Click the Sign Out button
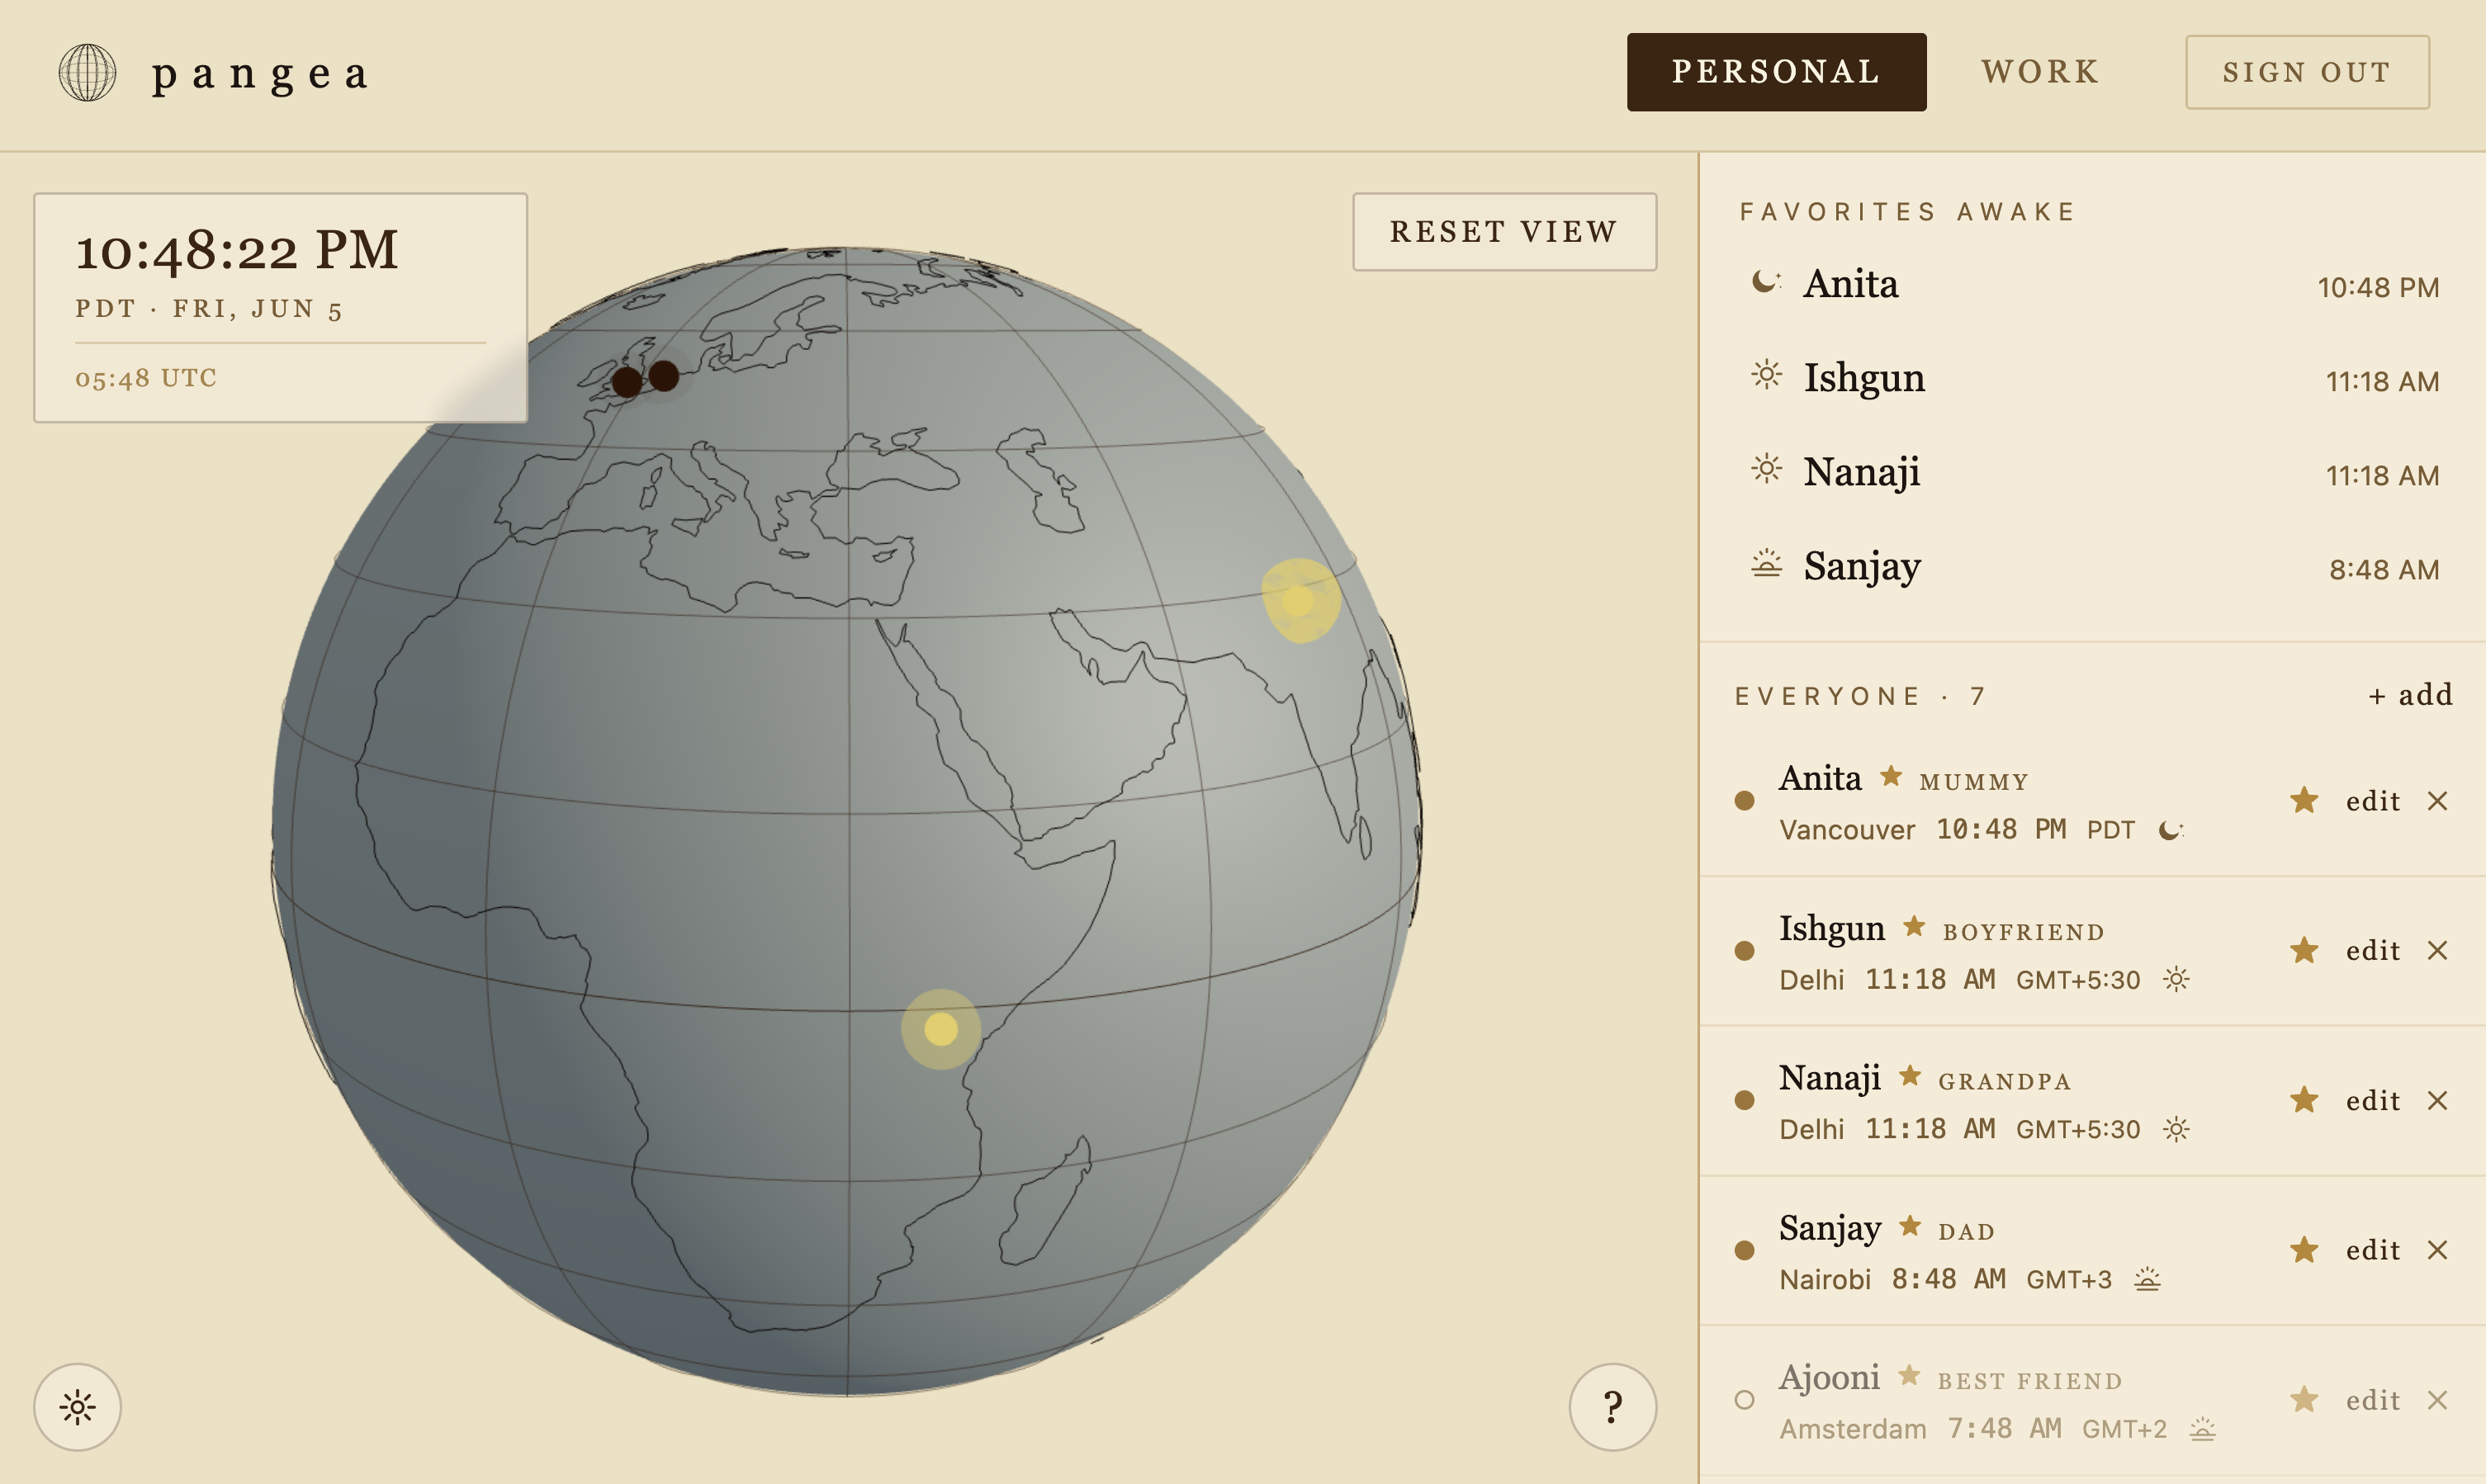Image resolution: width=2486 pixels, height=1484 pixels. tap(2307, 72)
